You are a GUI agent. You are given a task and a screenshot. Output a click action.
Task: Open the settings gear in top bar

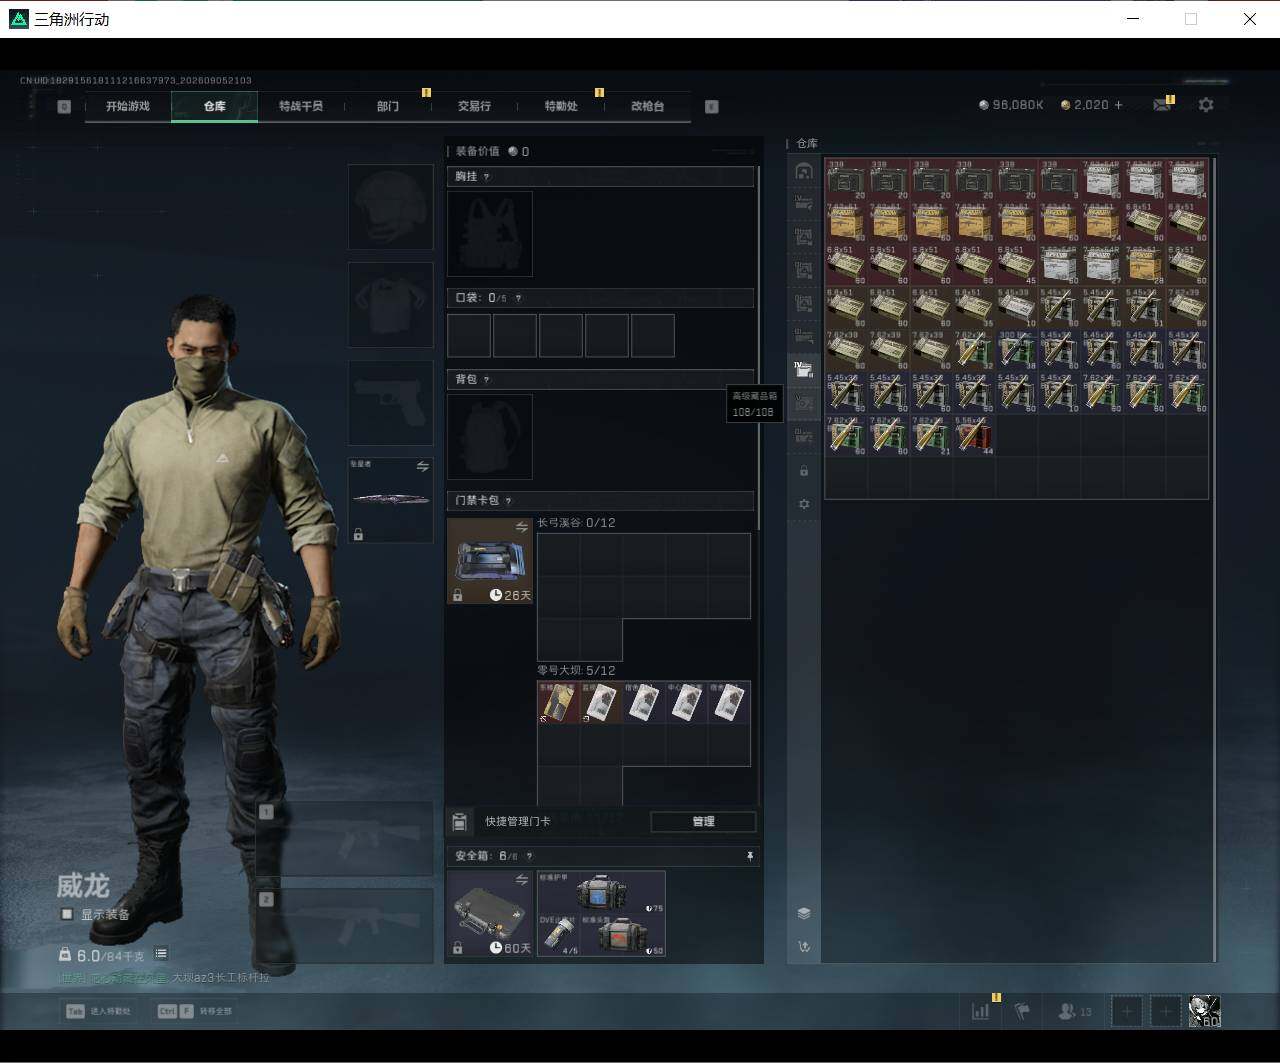tap(1206, 105)
